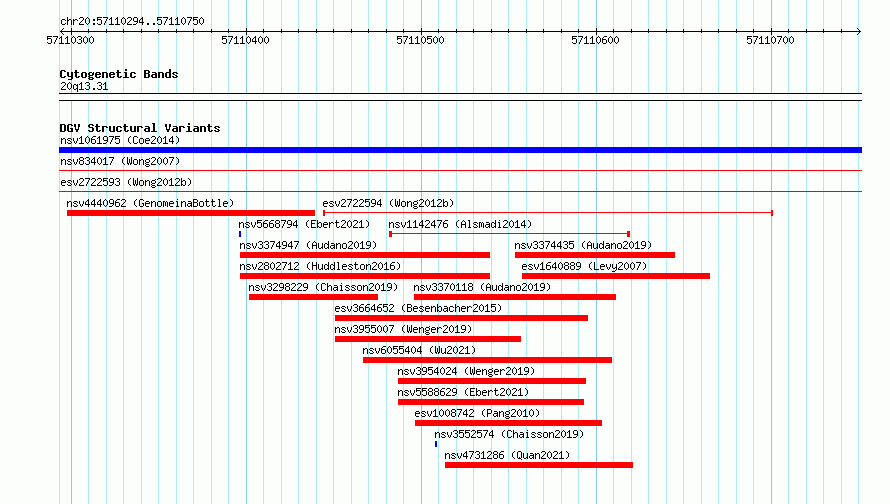The image size is (890, 504).
Task: Click the small blue nsv3552574 marker
Action: 436,444
